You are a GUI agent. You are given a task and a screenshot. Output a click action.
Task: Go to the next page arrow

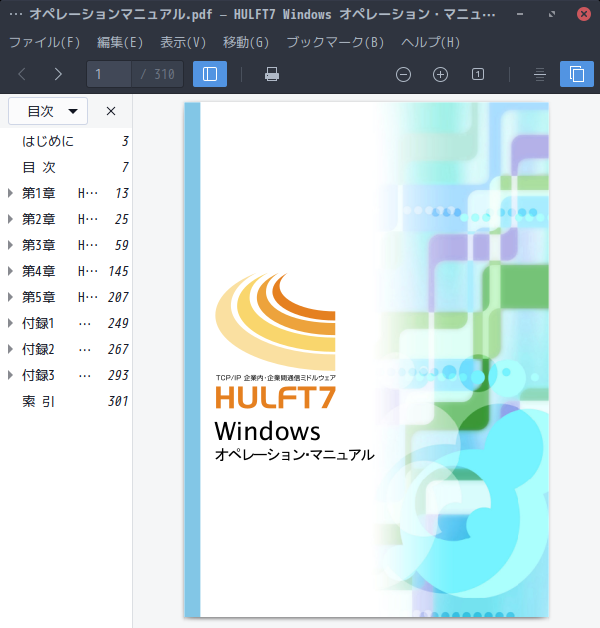tap(58, 74)
